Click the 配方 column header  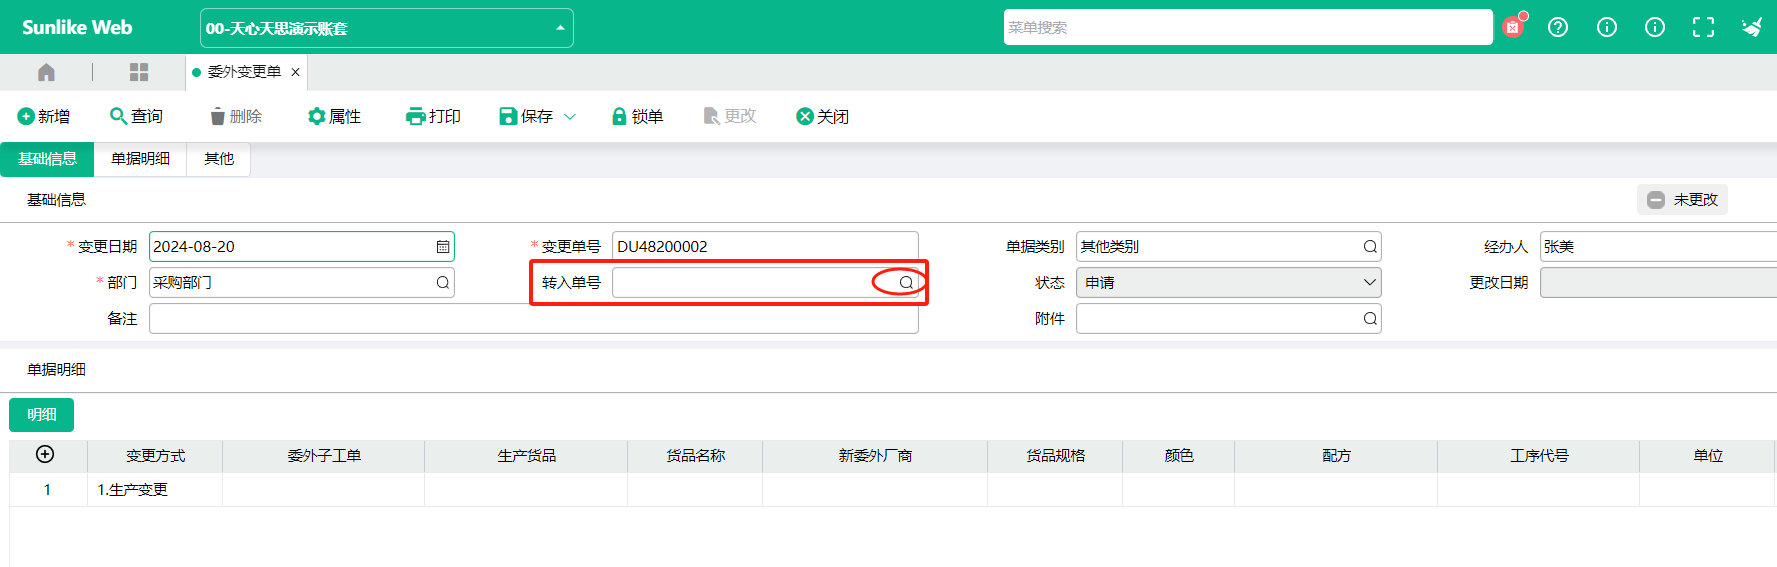tap(1336, 456)
